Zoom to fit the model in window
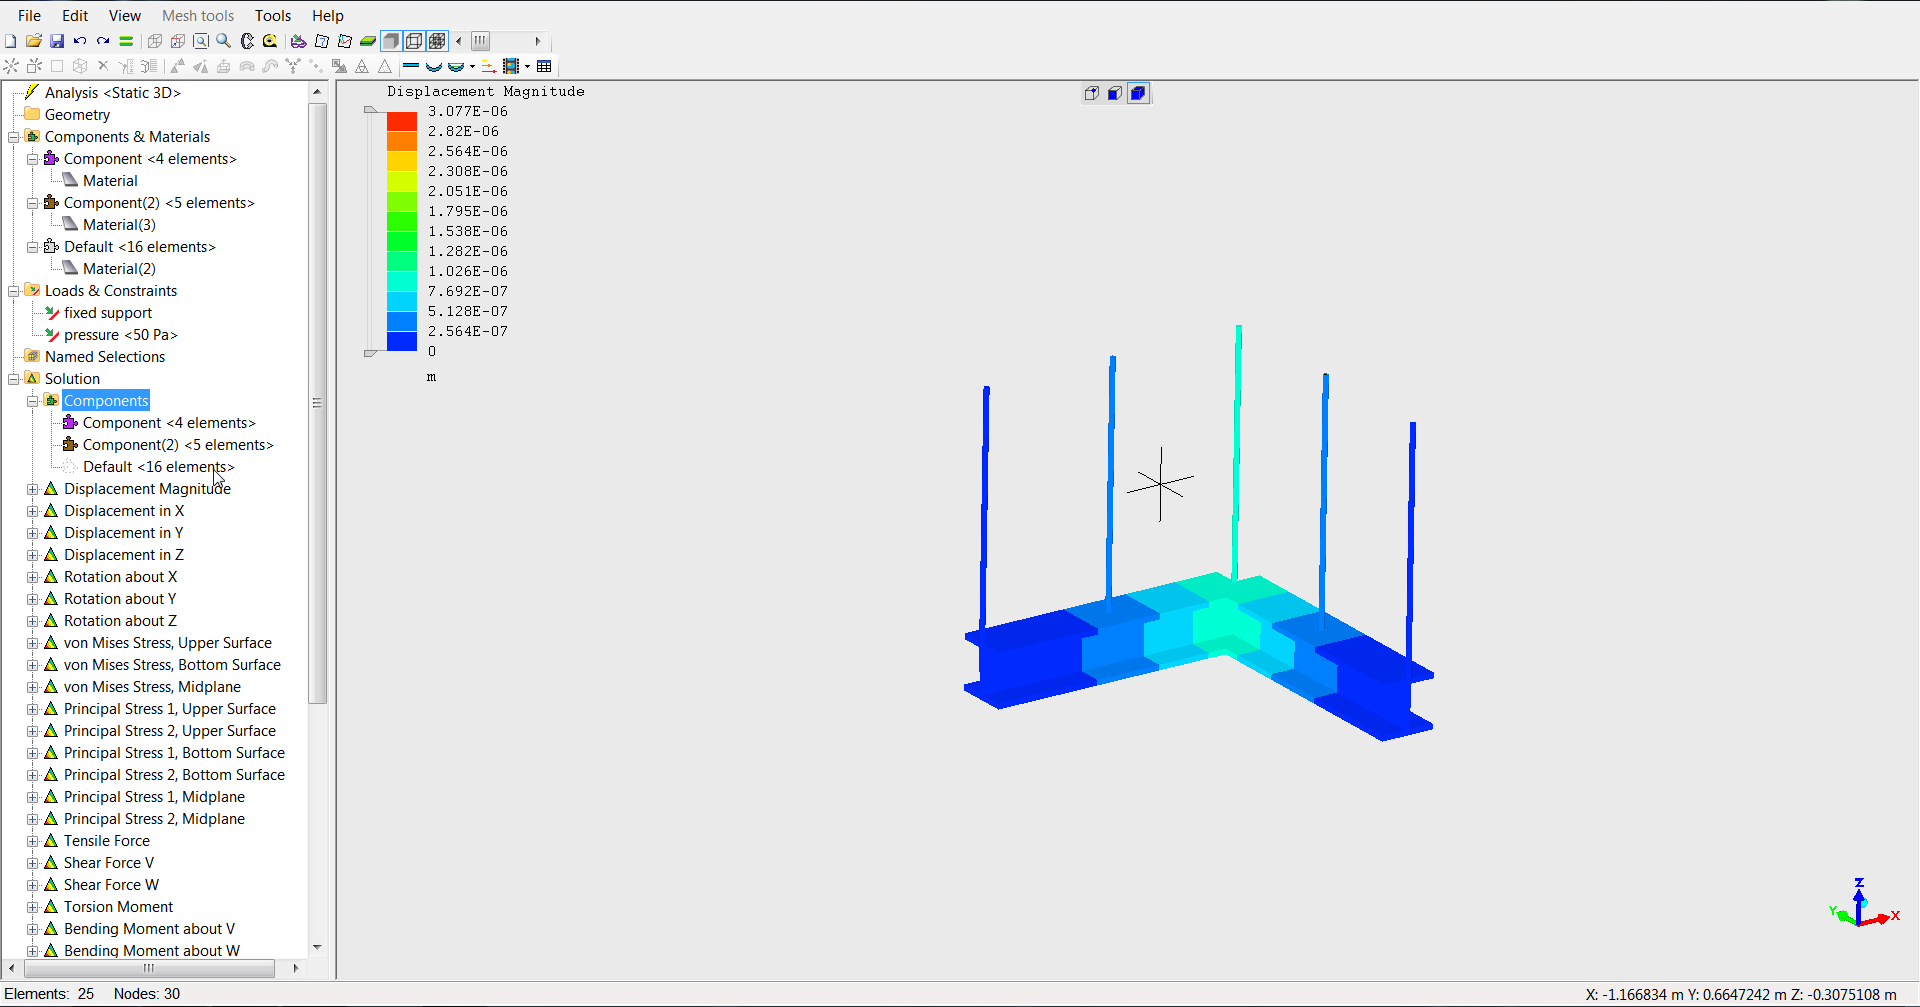Image resolution: width=1920 pixels, height=1007 pixels. point(201,41)
